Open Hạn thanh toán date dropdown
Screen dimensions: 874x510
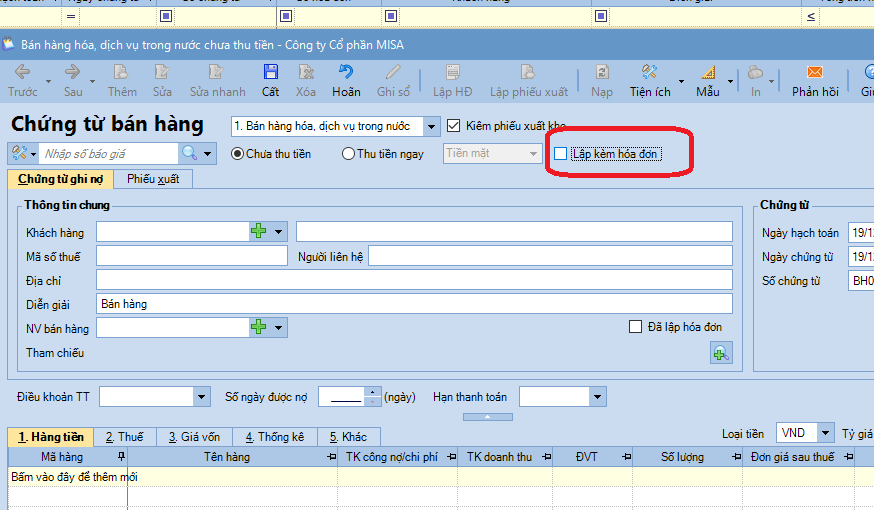pos(597,397)
